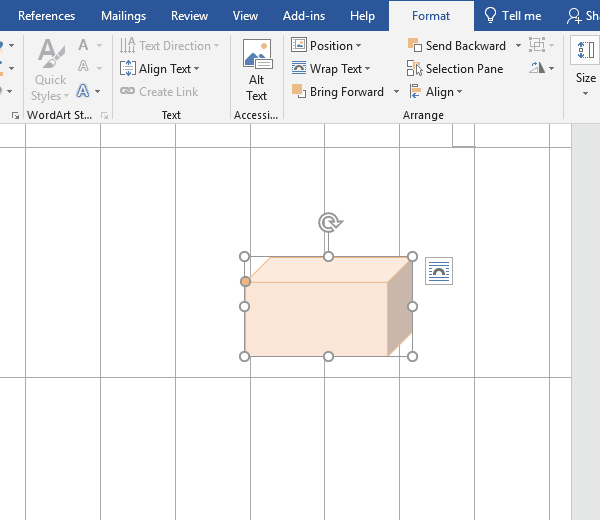Open the Align Text menu

(x=160, y=69)
